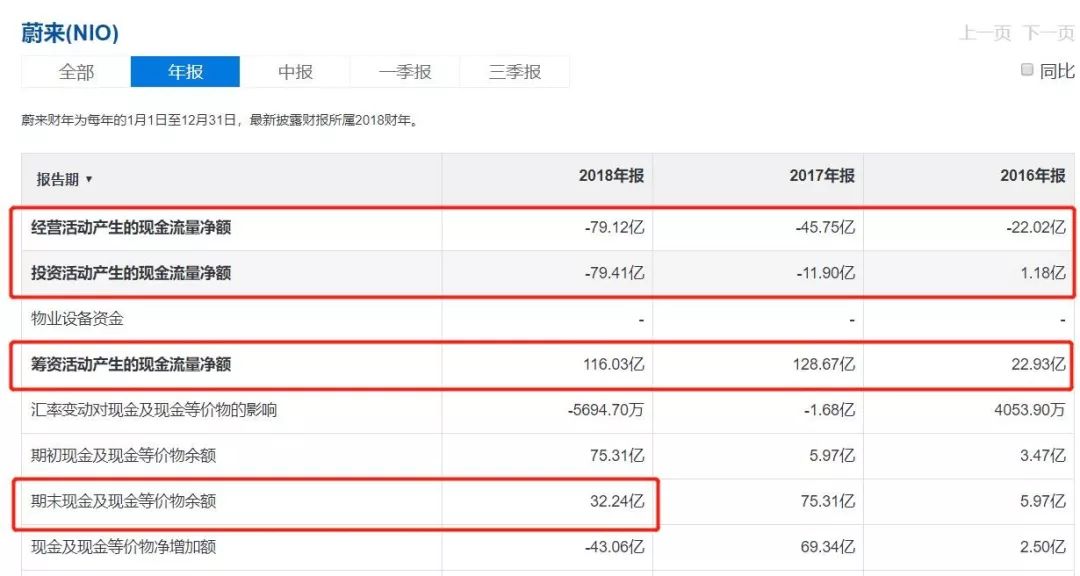The height and width of the screenshot is (576, 1080).
Task: Switch to the 一季报 tab
Action: [404, 72]
